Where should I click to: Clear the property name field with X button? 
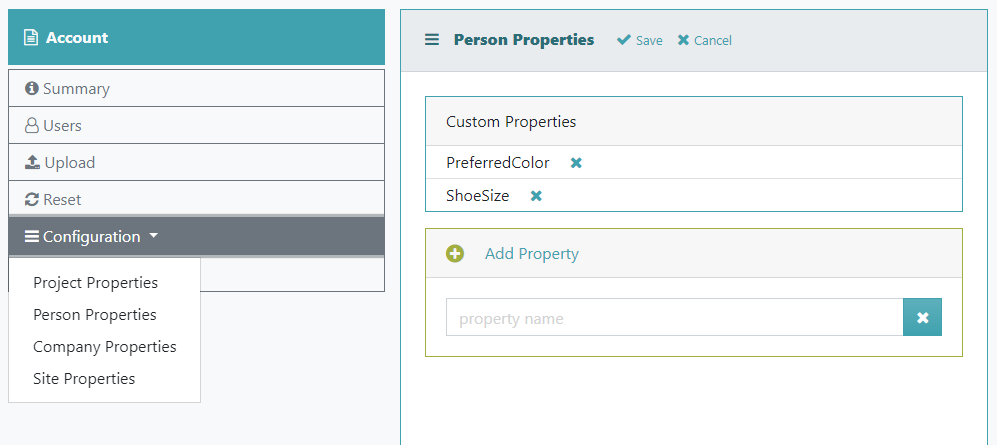click(x=922, y=317)
